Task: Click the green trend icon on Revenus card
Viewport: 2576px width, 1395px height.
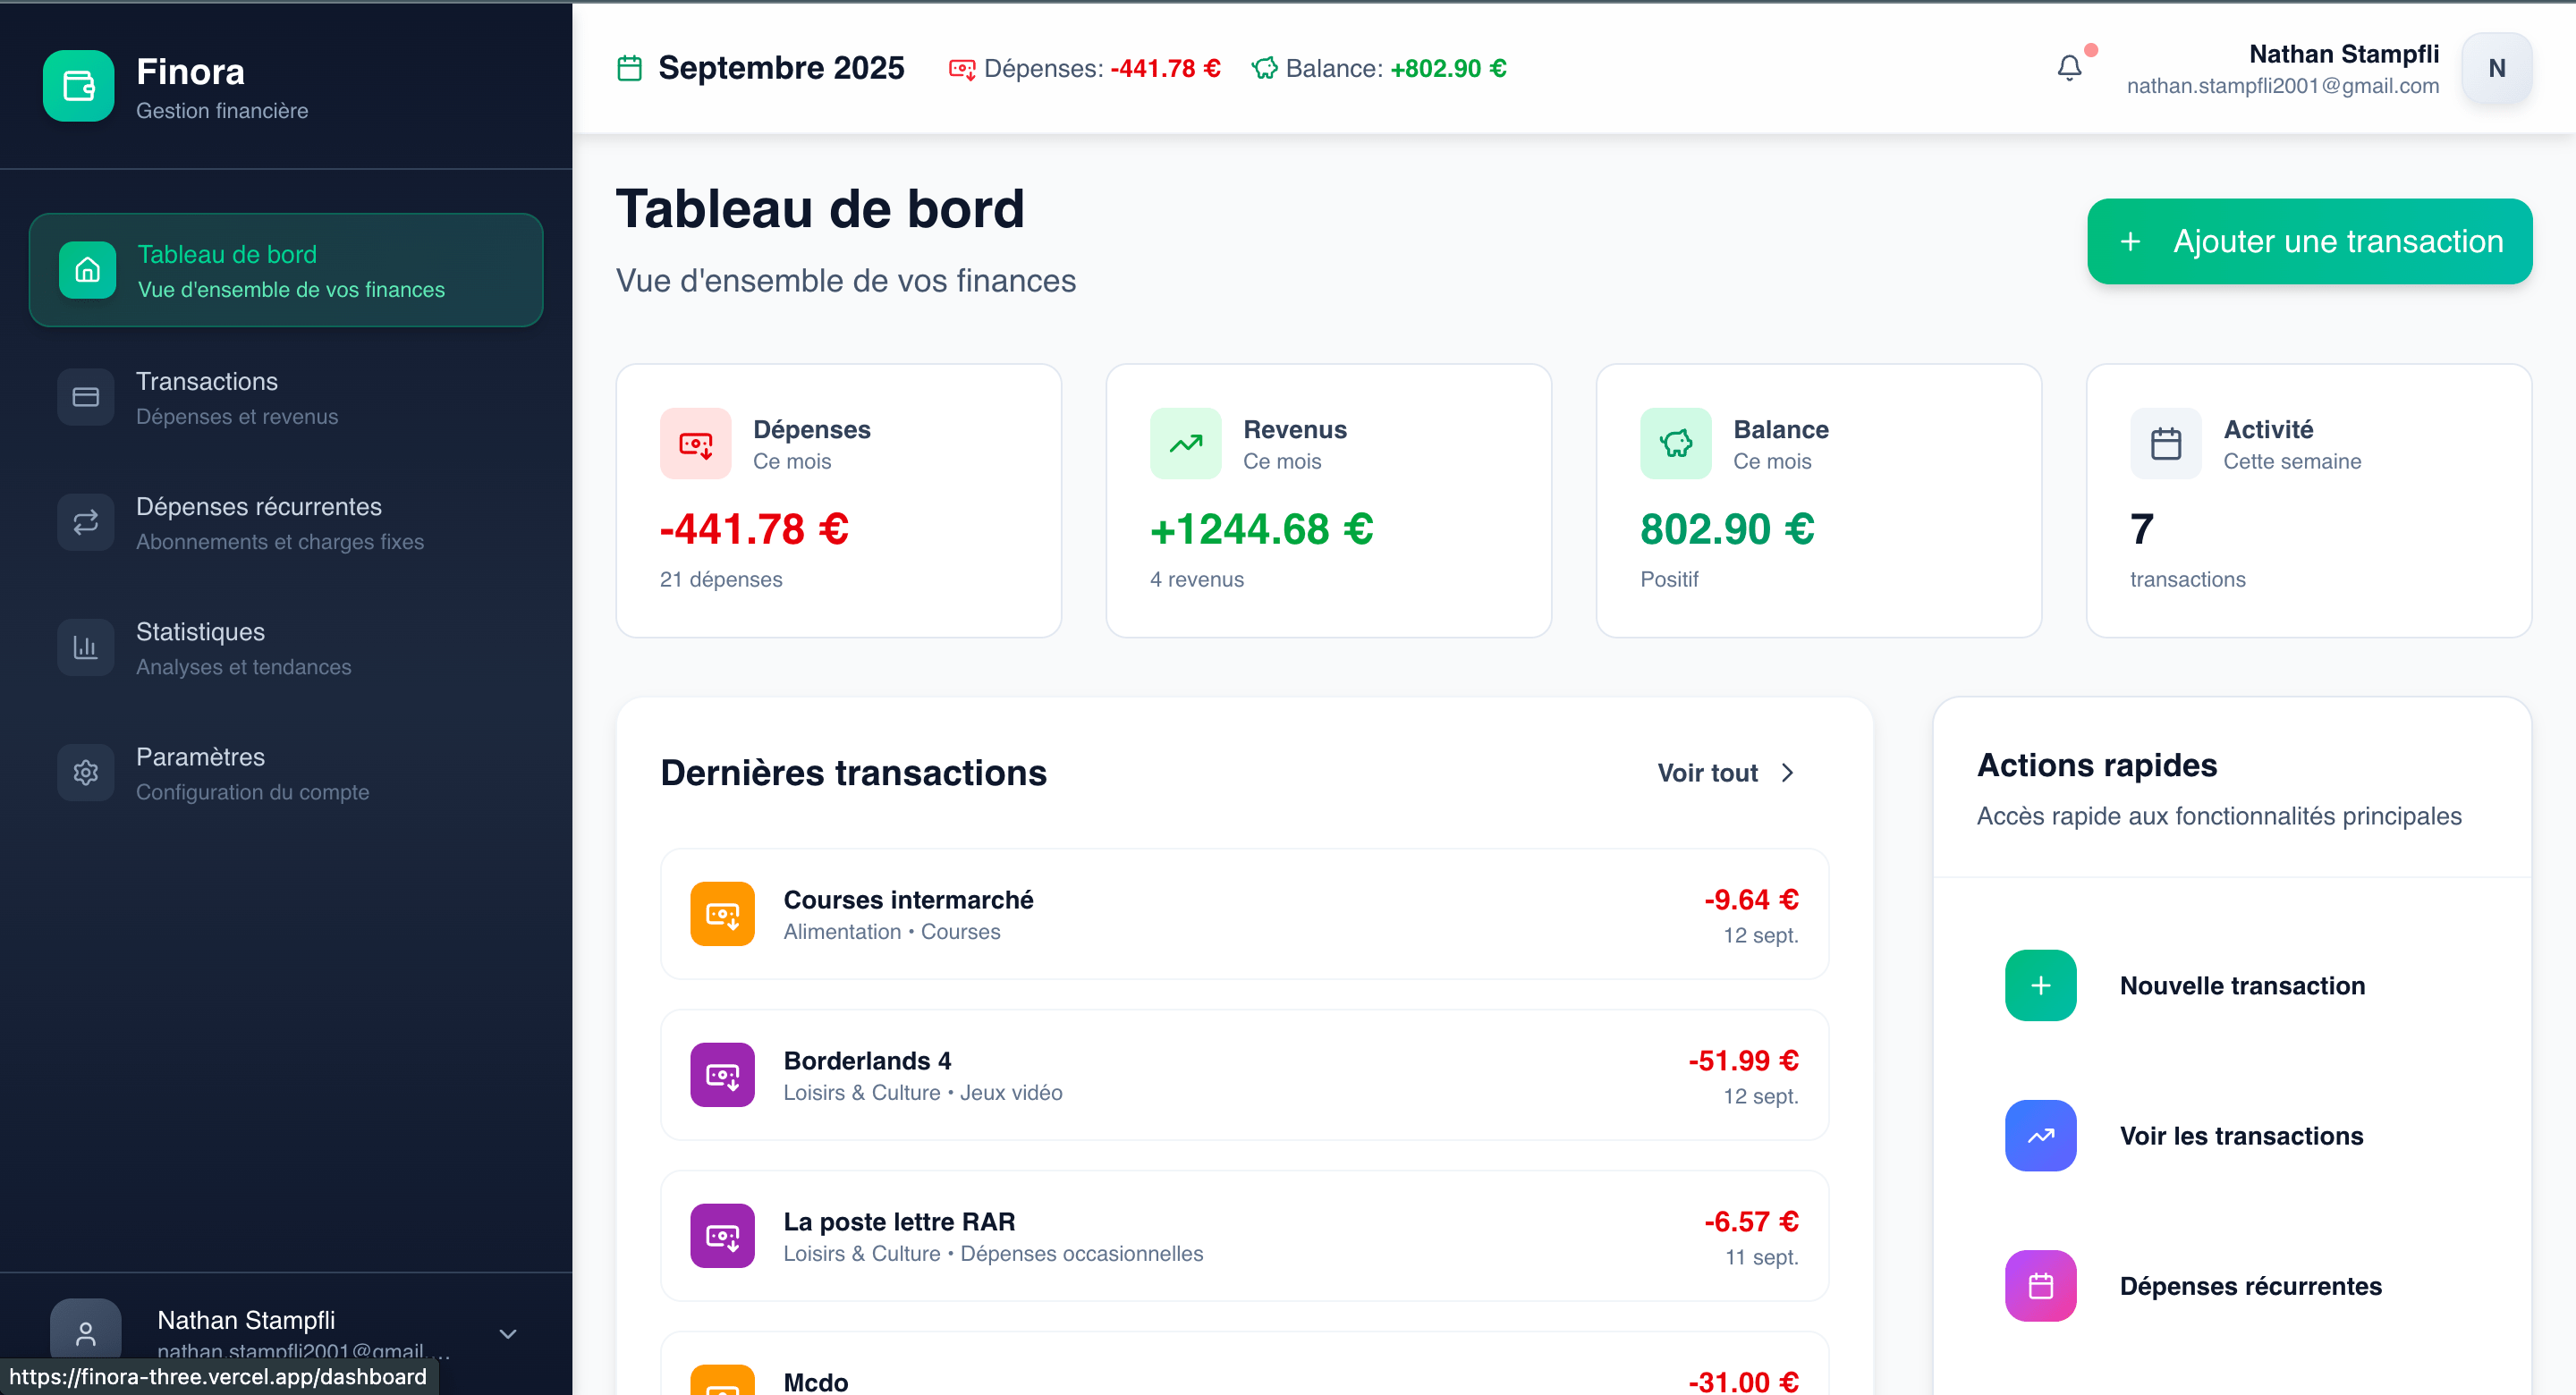Action: (1186, 443)
